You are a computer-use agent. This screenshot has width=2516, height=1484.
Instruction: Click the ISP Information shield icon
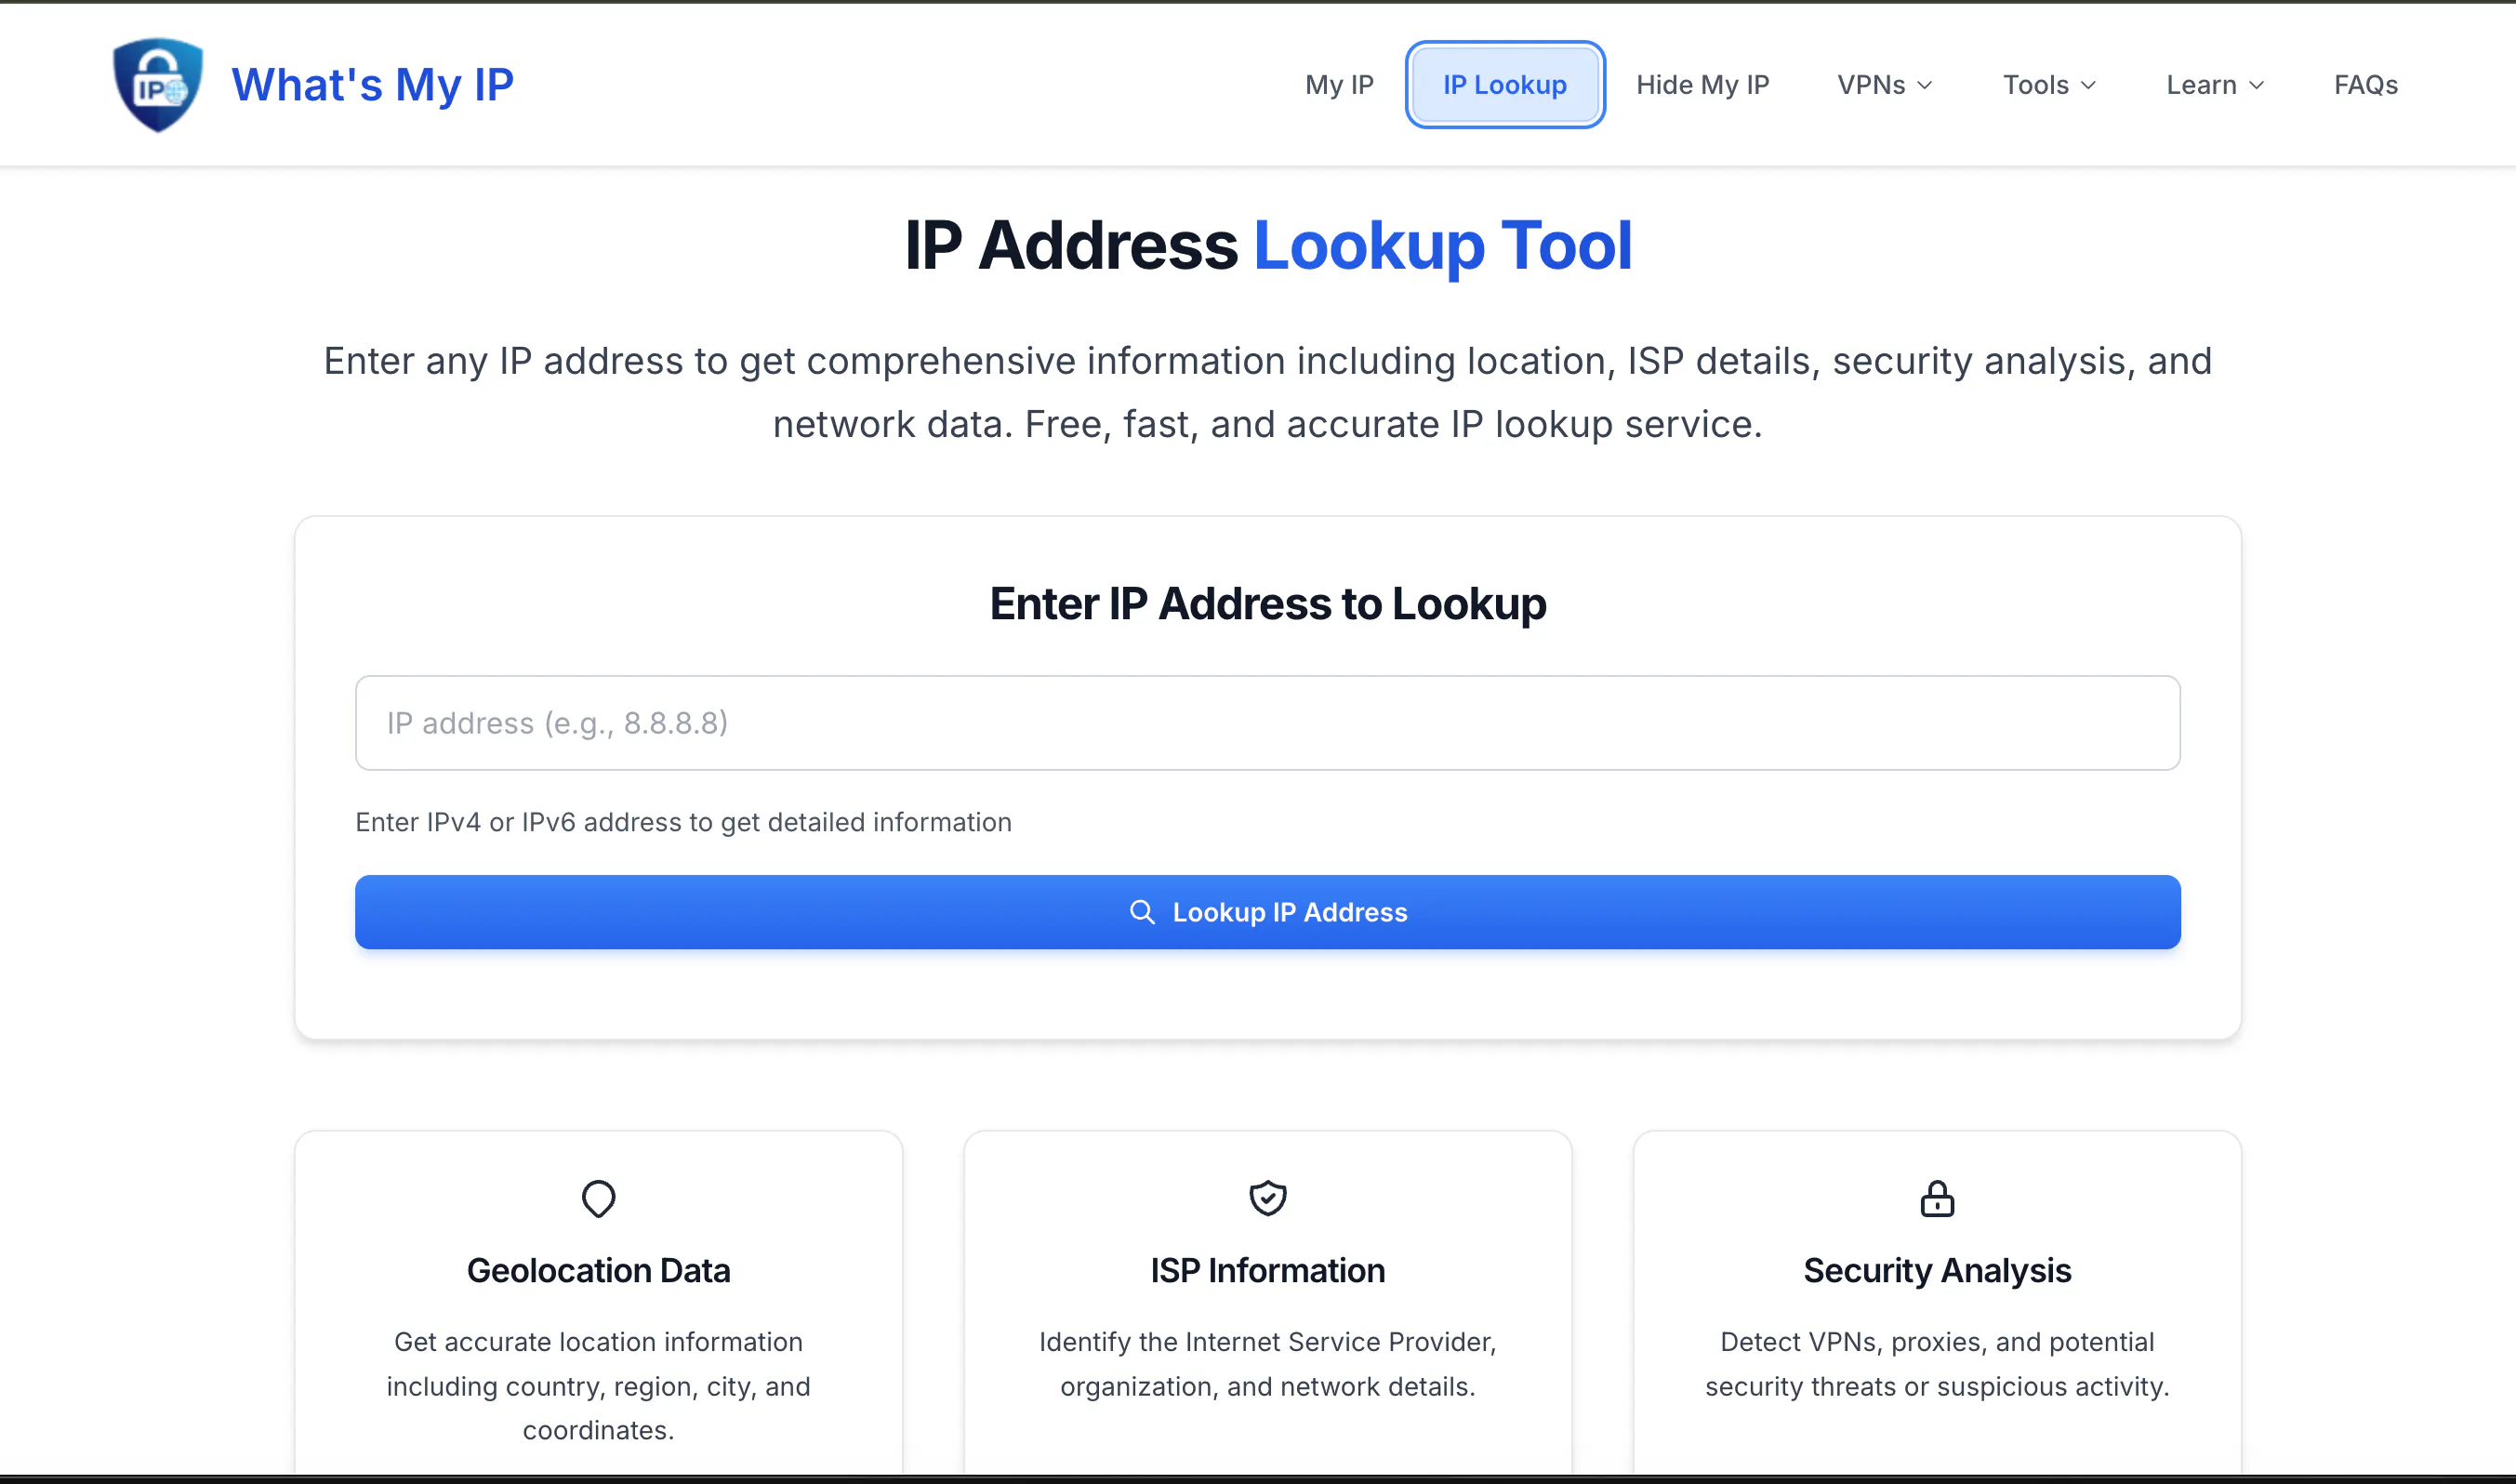[1267, 1198]
